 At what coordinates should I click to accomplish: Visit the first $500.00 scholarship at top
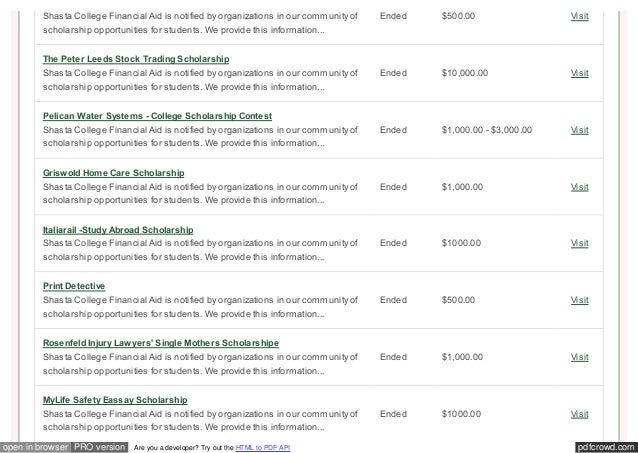pyautogui.click(x=579, y=16)
